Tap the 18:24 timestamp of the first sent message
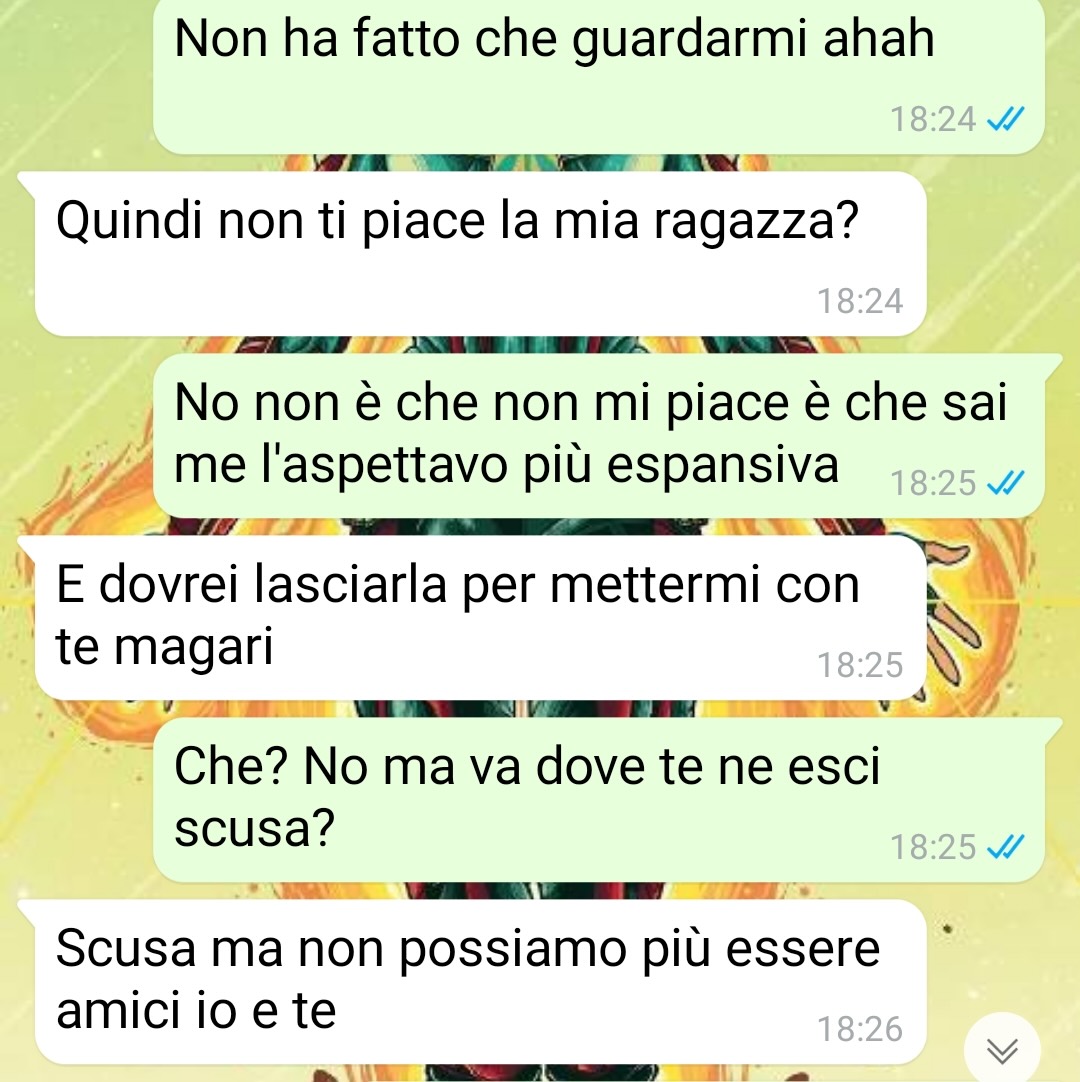The height and width of the screenshot is (1082, 1080). (933, 119)
